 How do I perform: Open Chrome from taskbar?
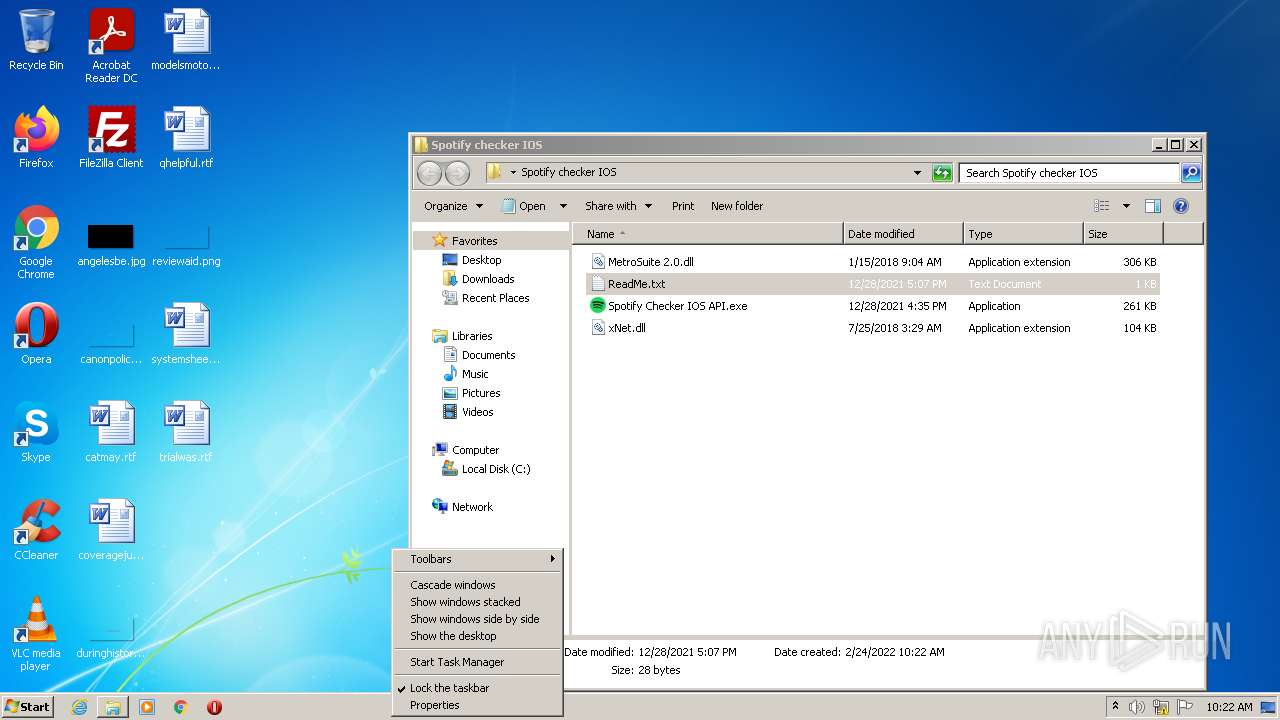click(181, 707)
